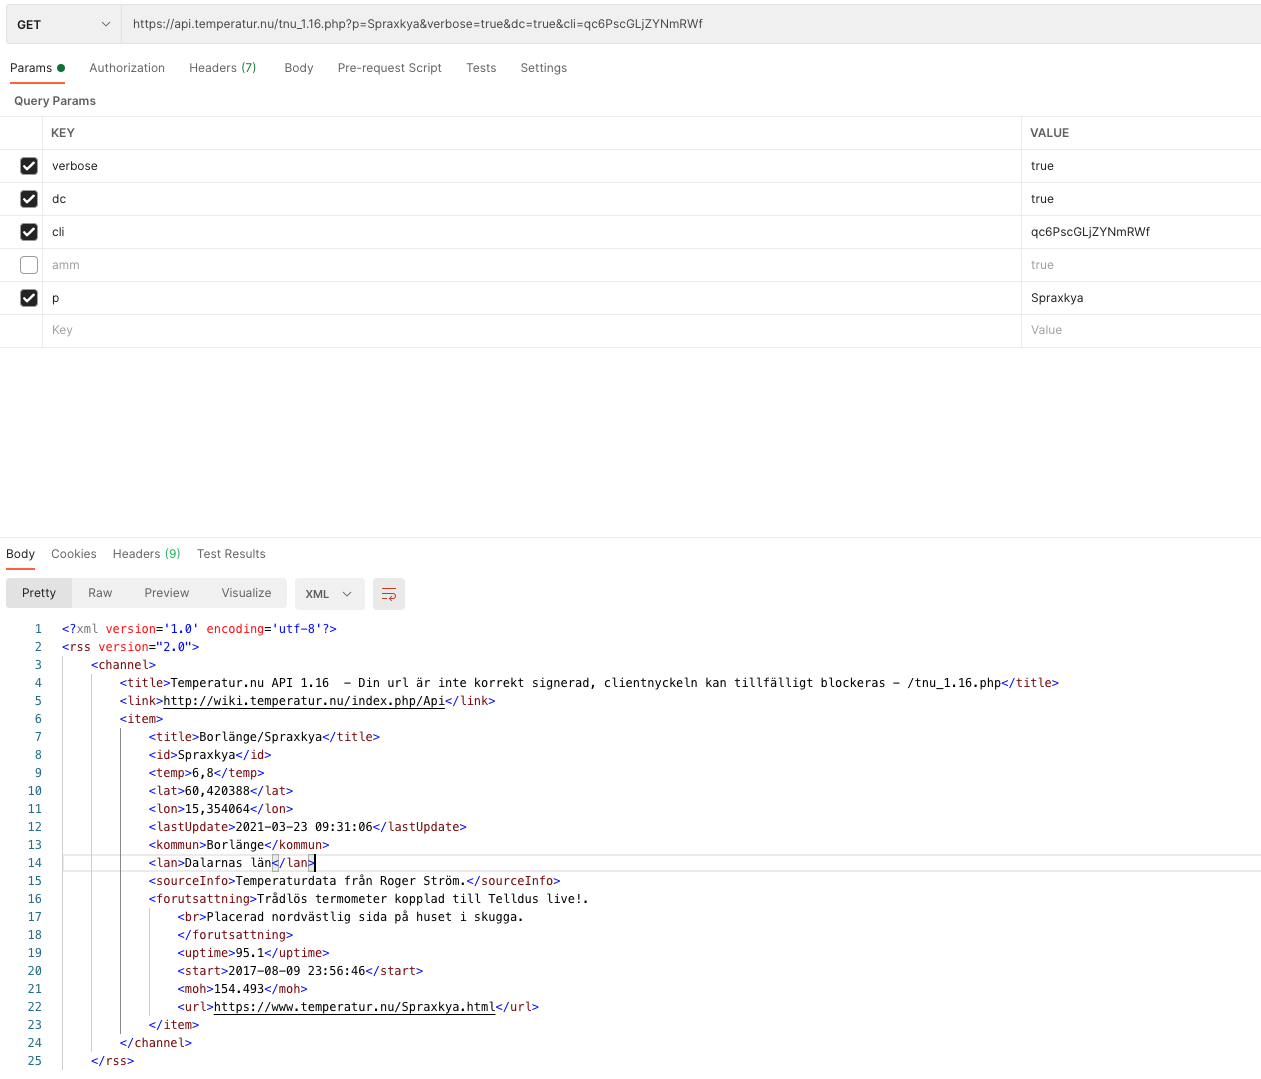The height and width of the screenshot is (1079, 1261).
Task: Toggle the p parameter checkbox
Action: pos(29,298)
